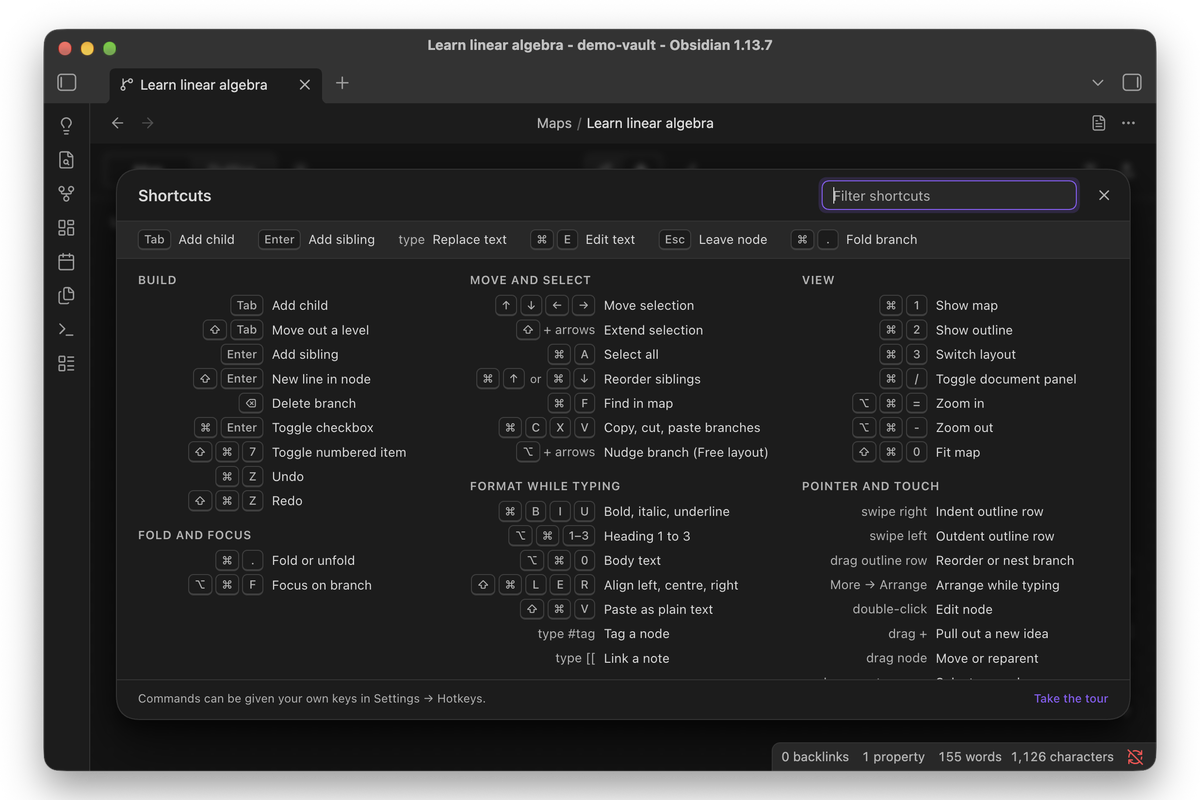The width and height of the screenshot is (1200, 800).
Task: Open the file search ribbon icon
Action: coord(66,160)
